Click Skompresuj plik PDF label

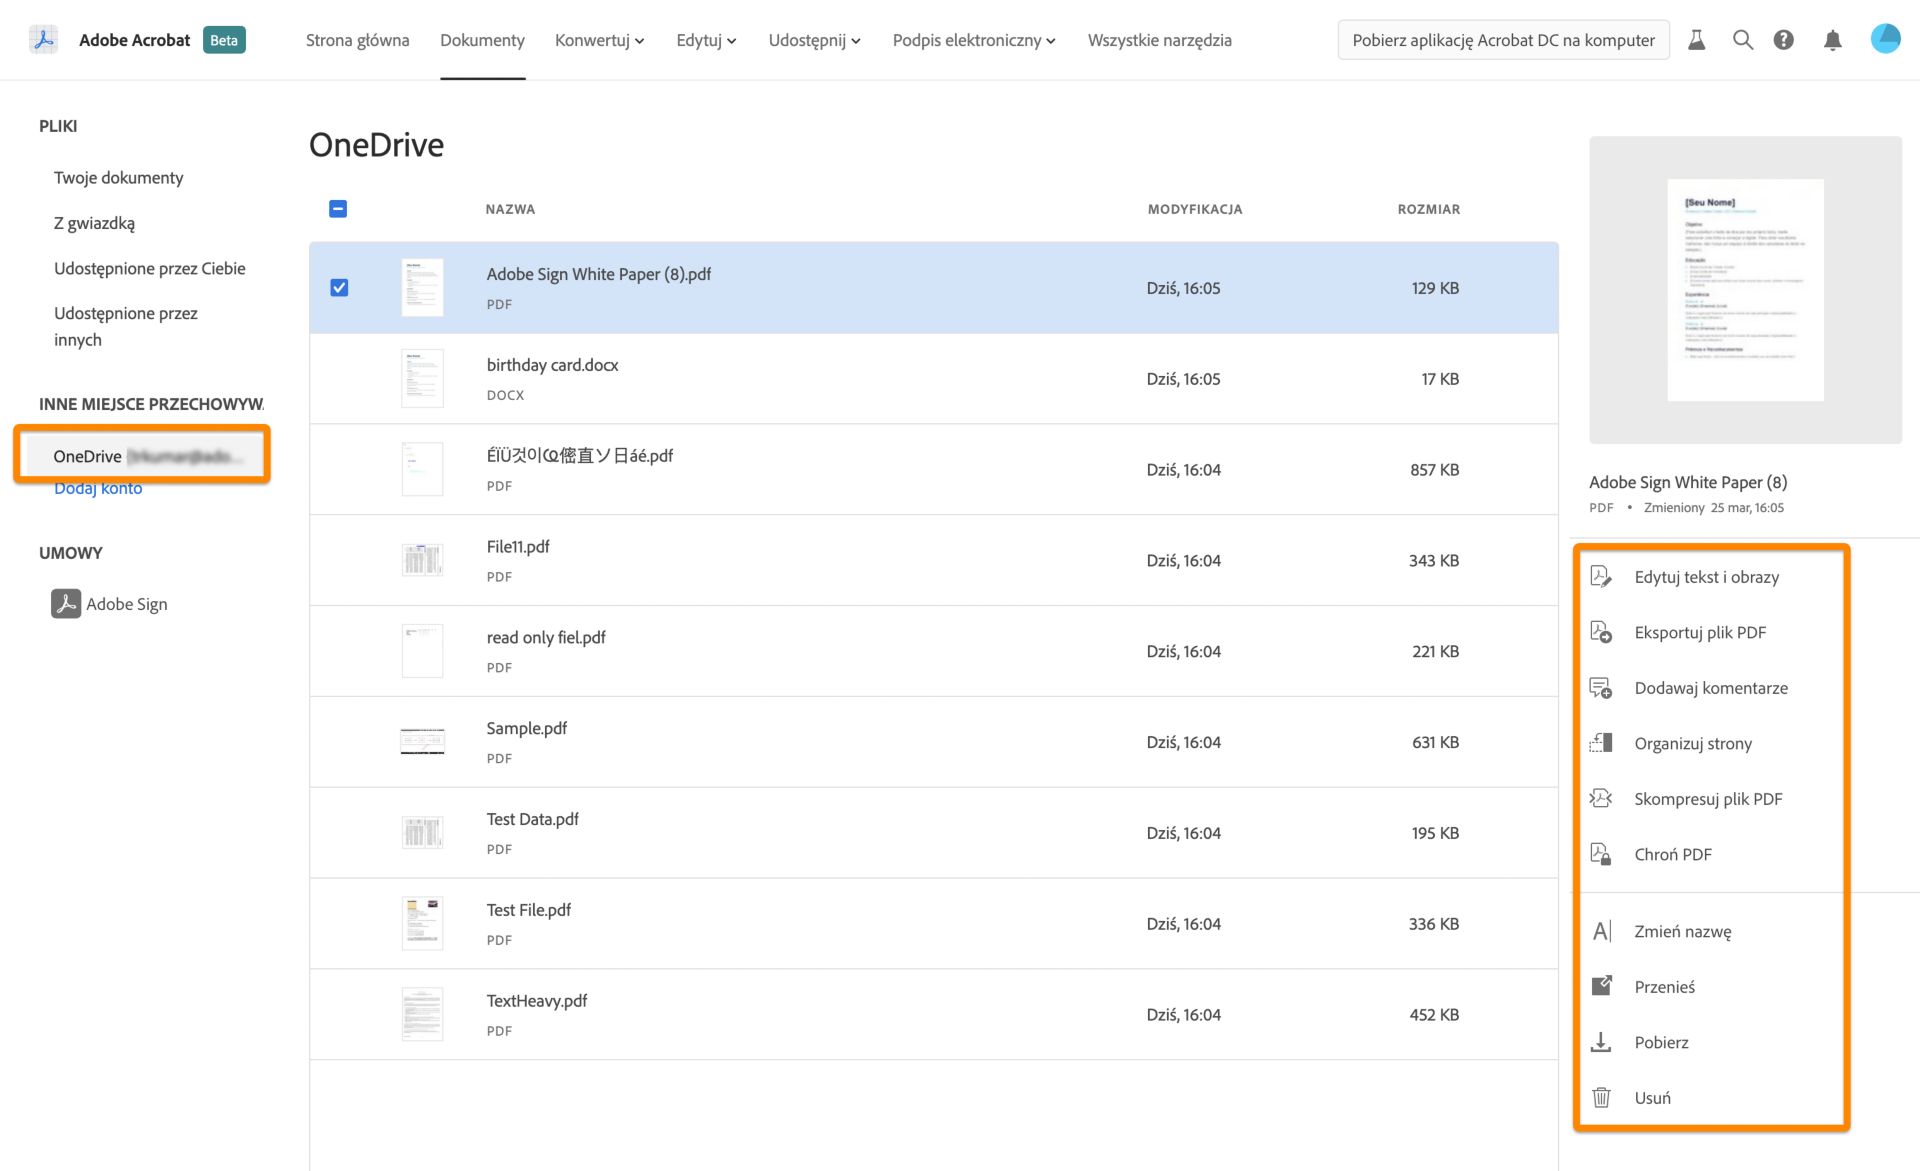[1708, 799]
